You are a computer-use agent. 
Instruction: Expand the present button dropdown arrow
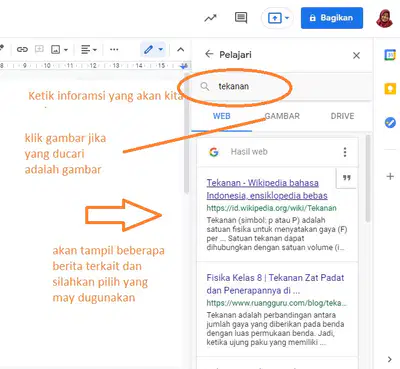coord(287,18)
